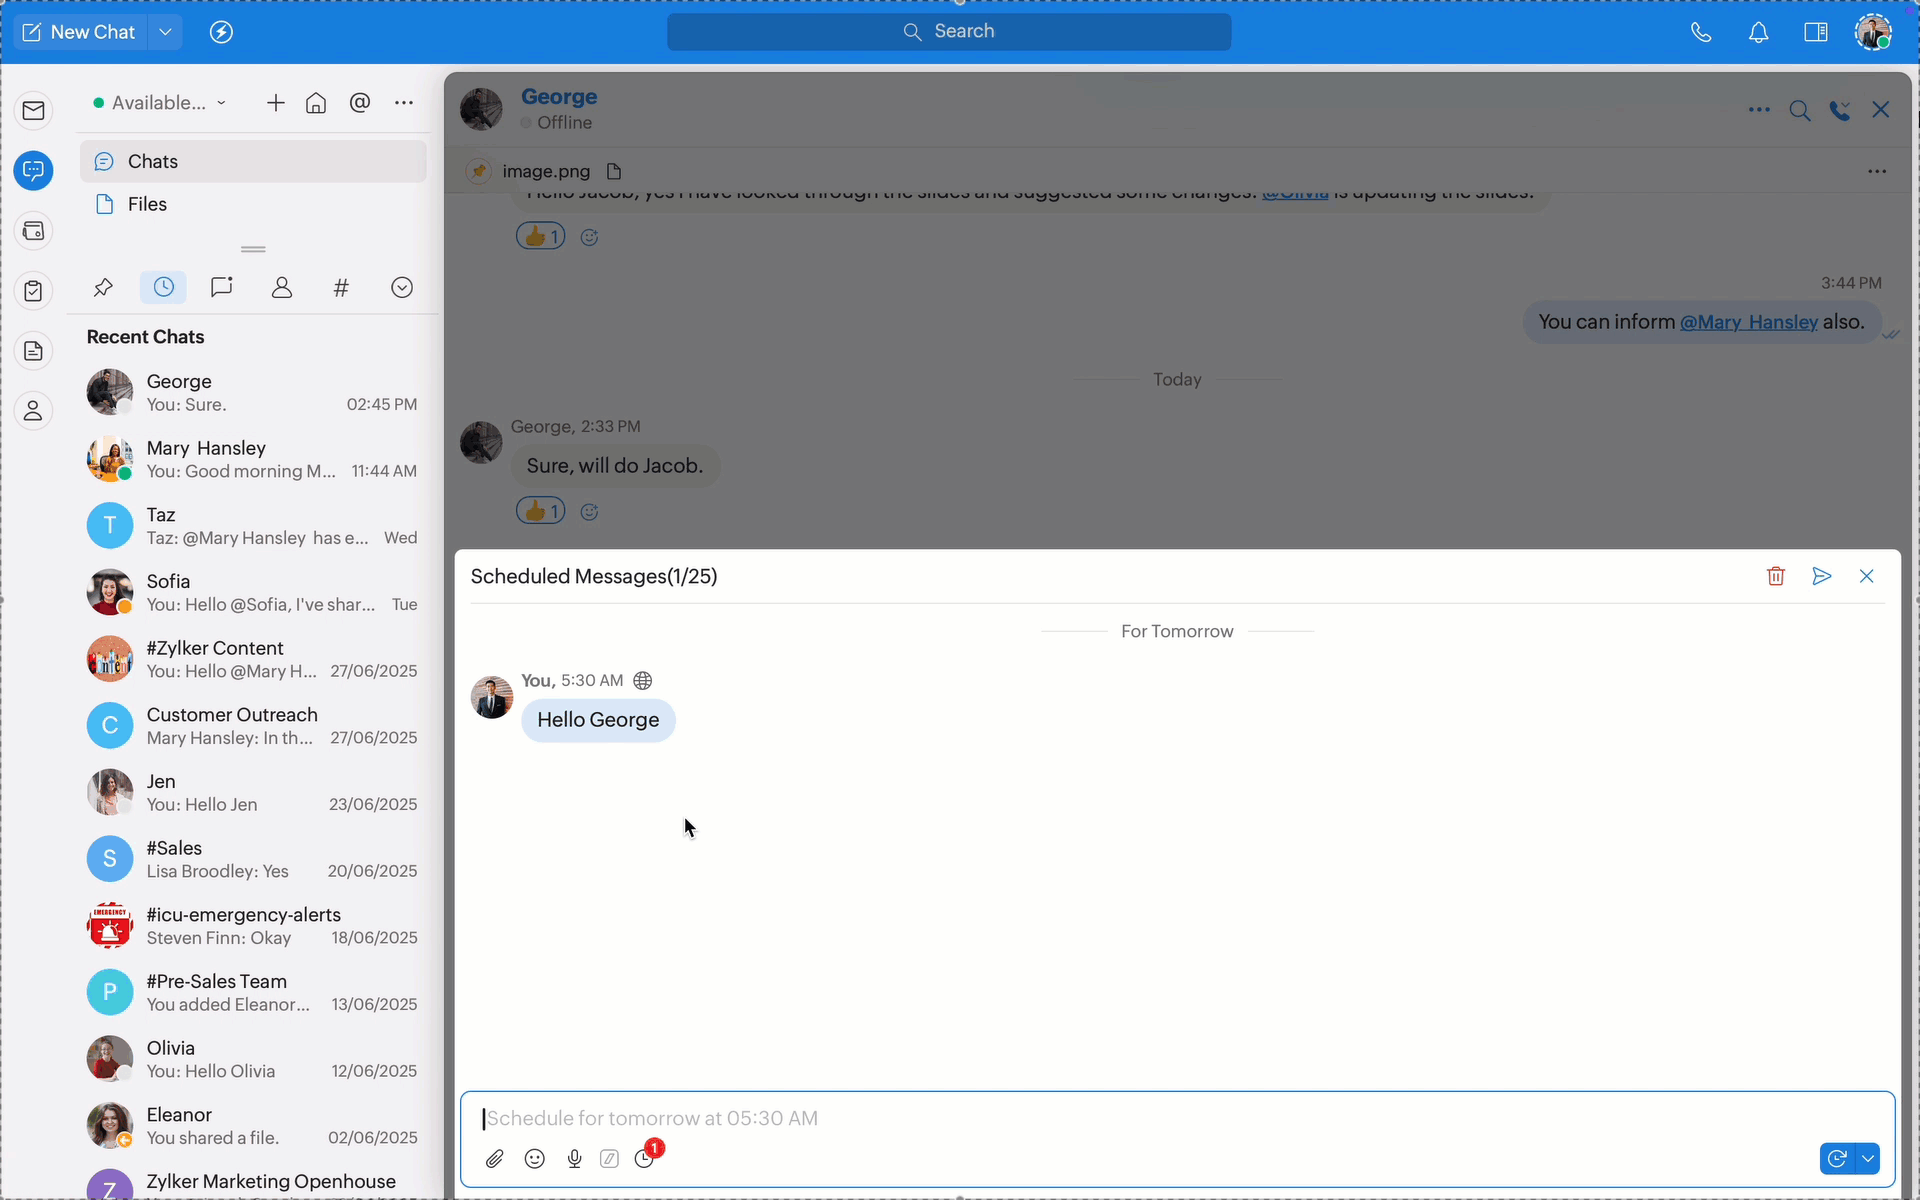Expand the Available status dropdown

(160, 103)
